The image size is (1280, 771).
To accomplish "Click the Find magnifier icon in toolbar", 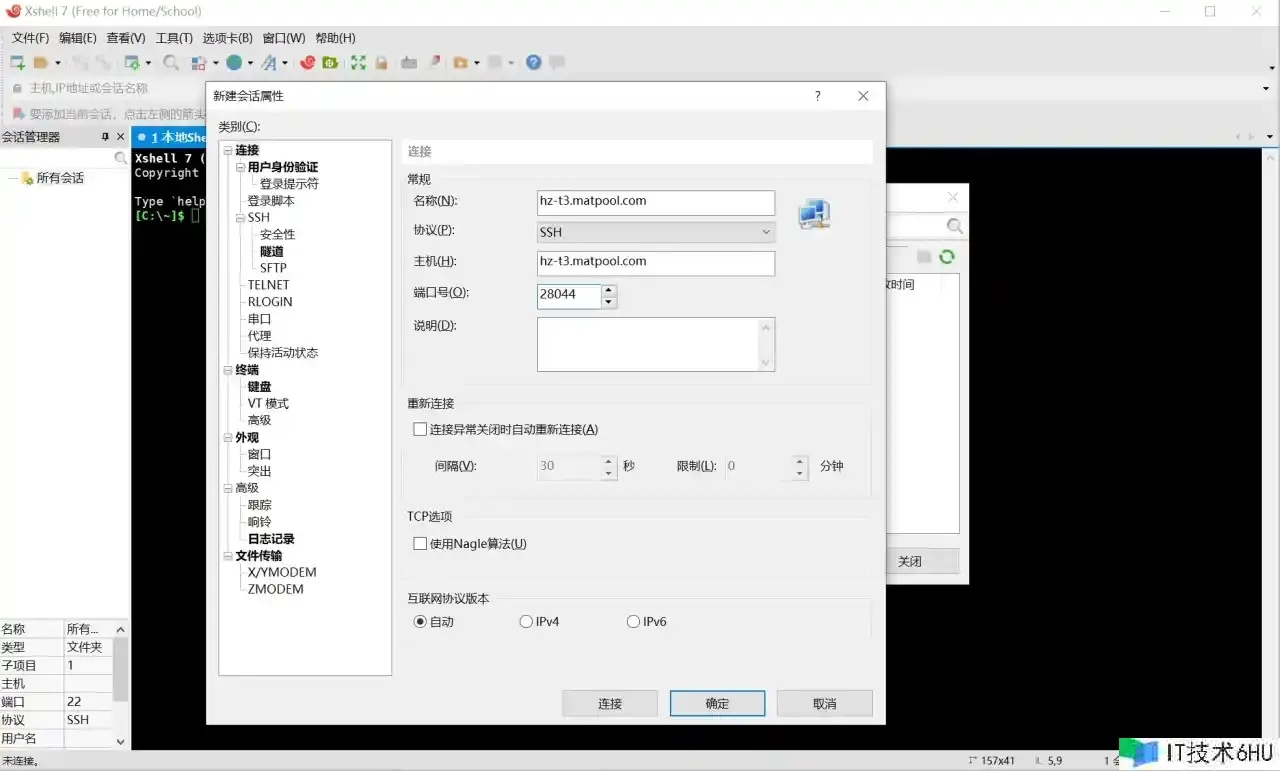I will click(x=171, y=63).
